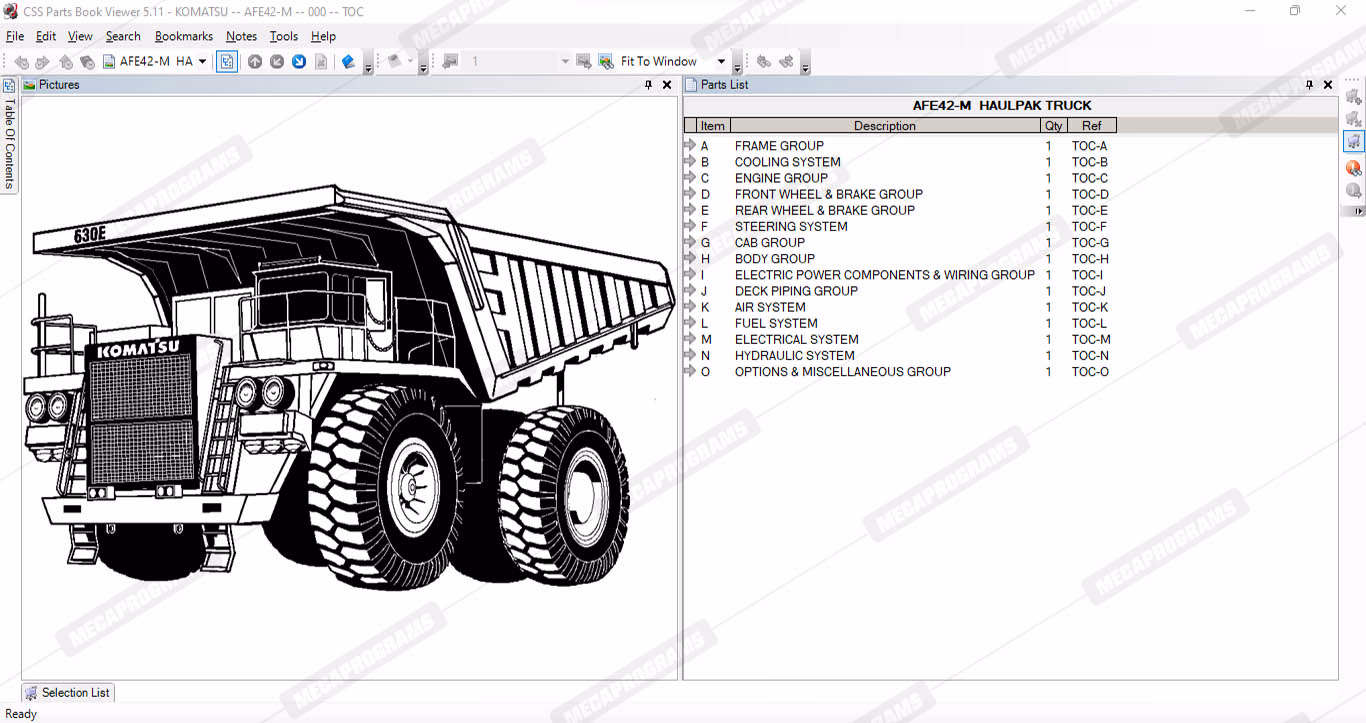Screen dimensions: 1366x723
Task: Expand the right sidebar toolbar overflow arrow
Action: [x=1357, y=211]
